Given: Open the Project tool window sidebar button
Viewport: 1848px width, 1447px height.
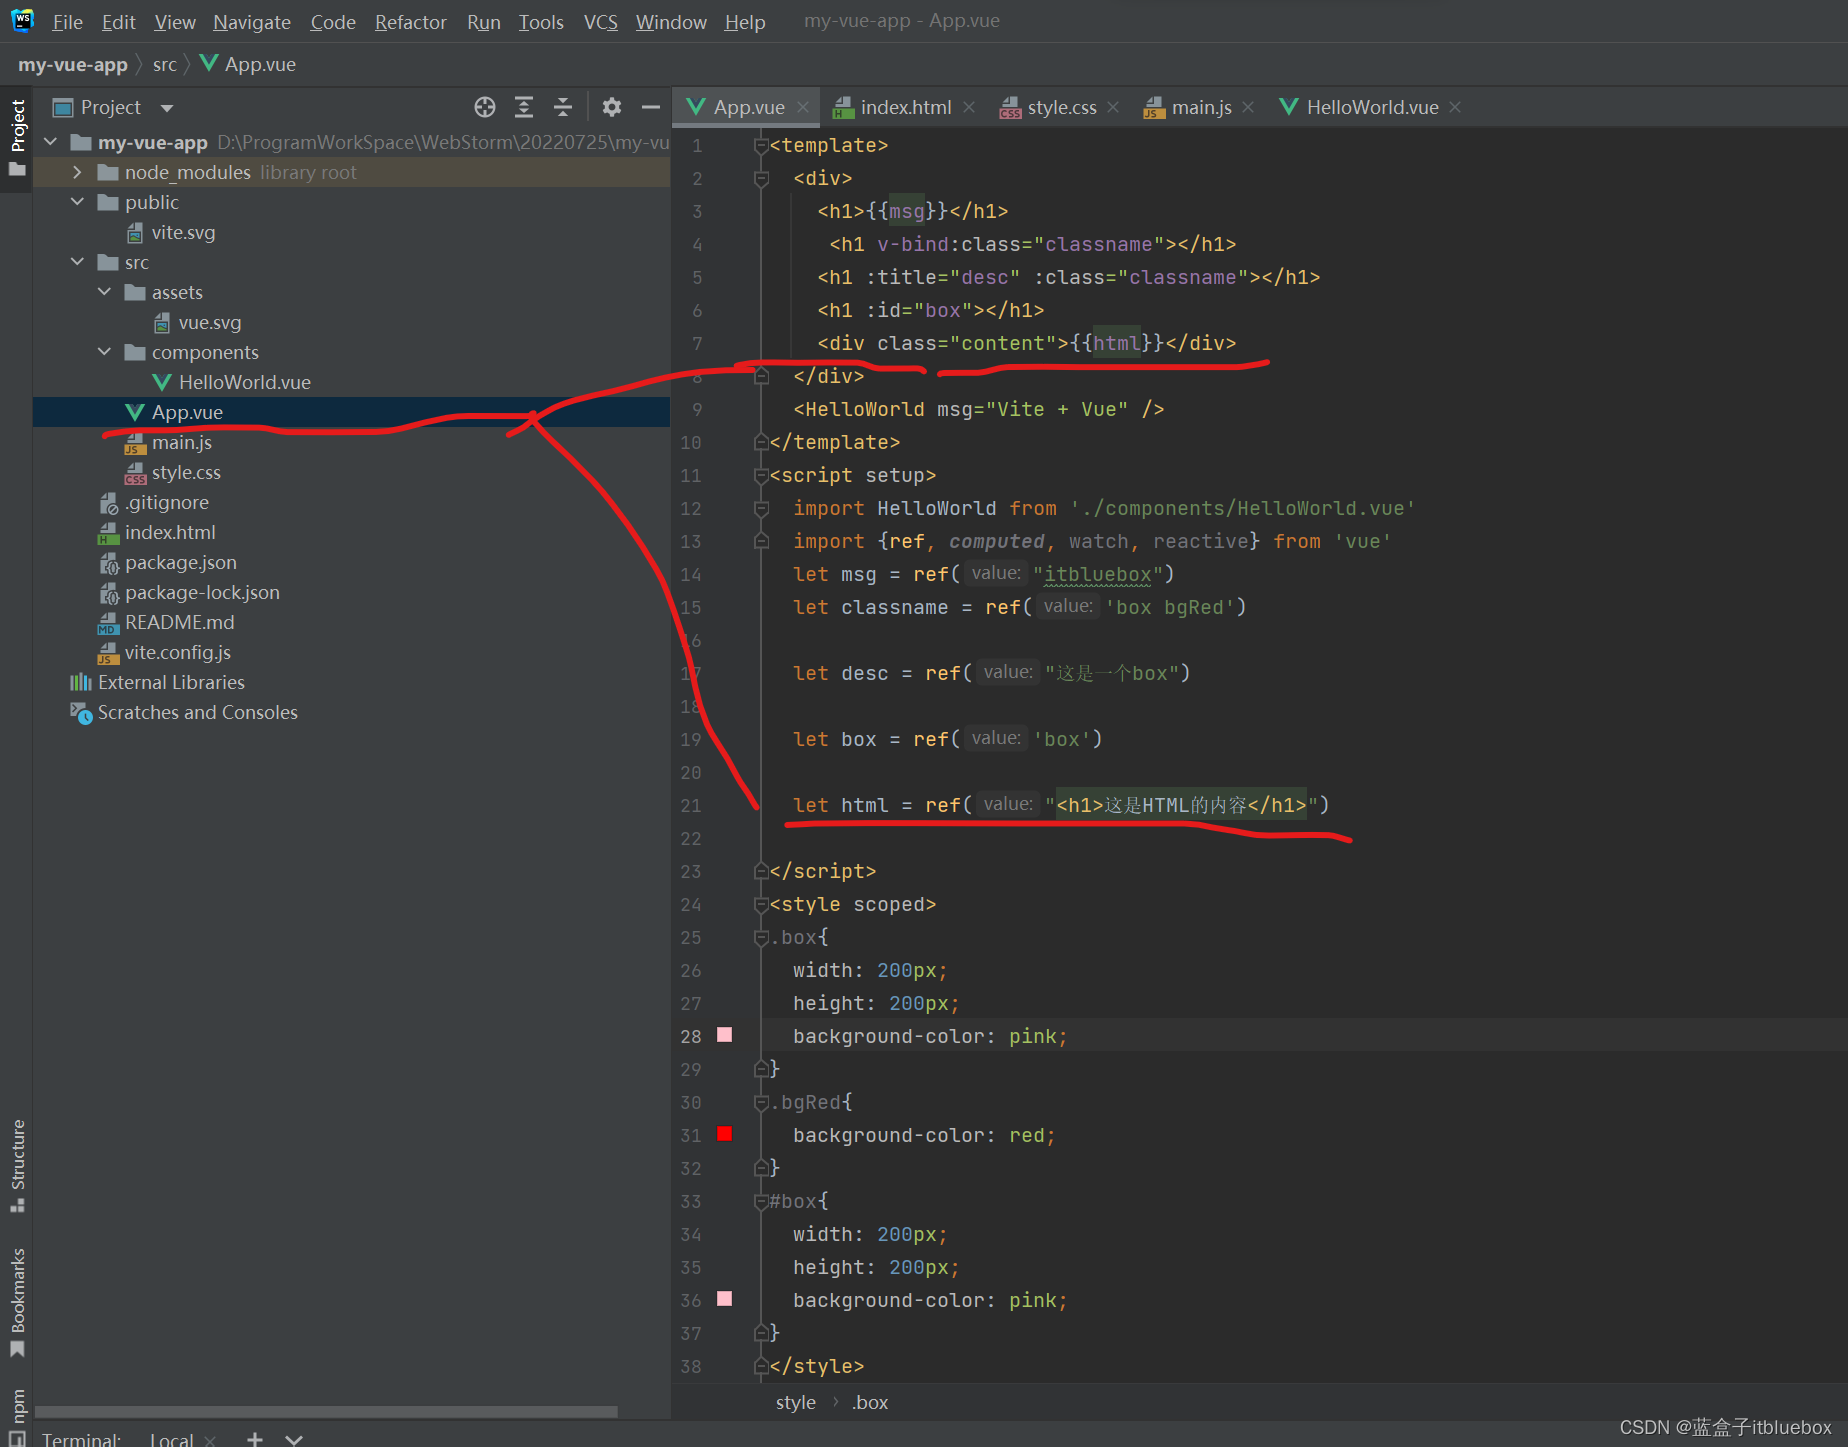Looking at the screenshot, I should click(17, 138).
